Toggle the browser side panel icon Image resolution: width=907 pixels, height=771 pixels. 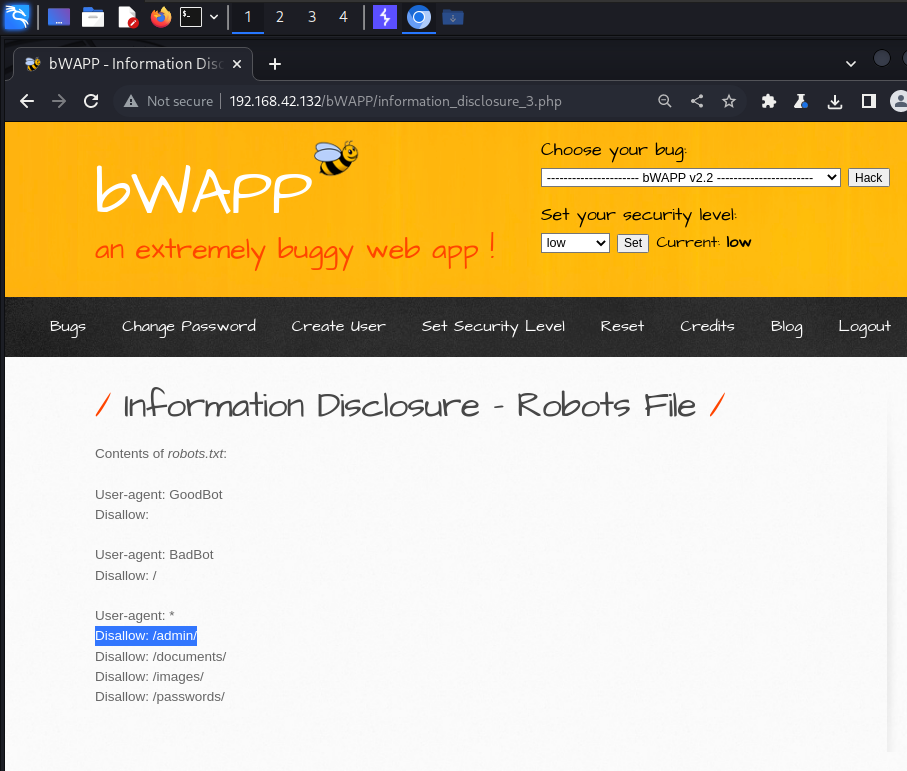pos(868,101)
